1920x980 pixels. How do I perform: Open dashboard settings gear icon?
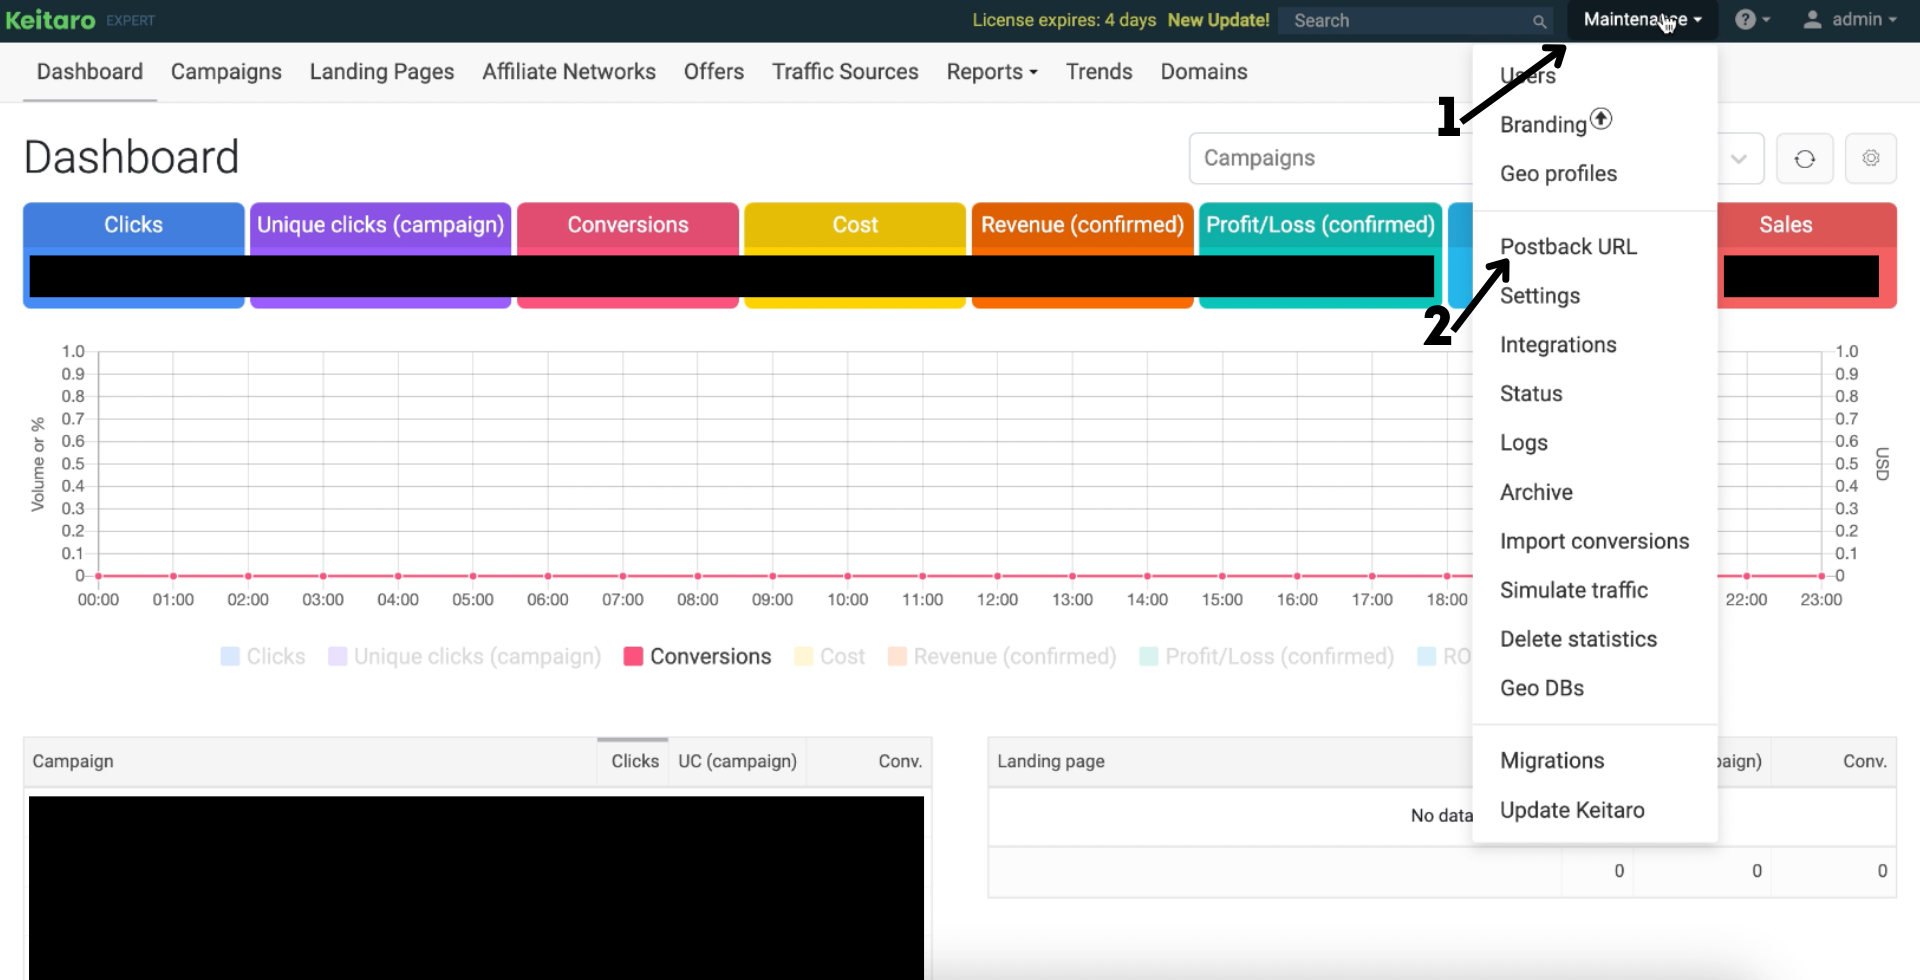pos(1870,159)
